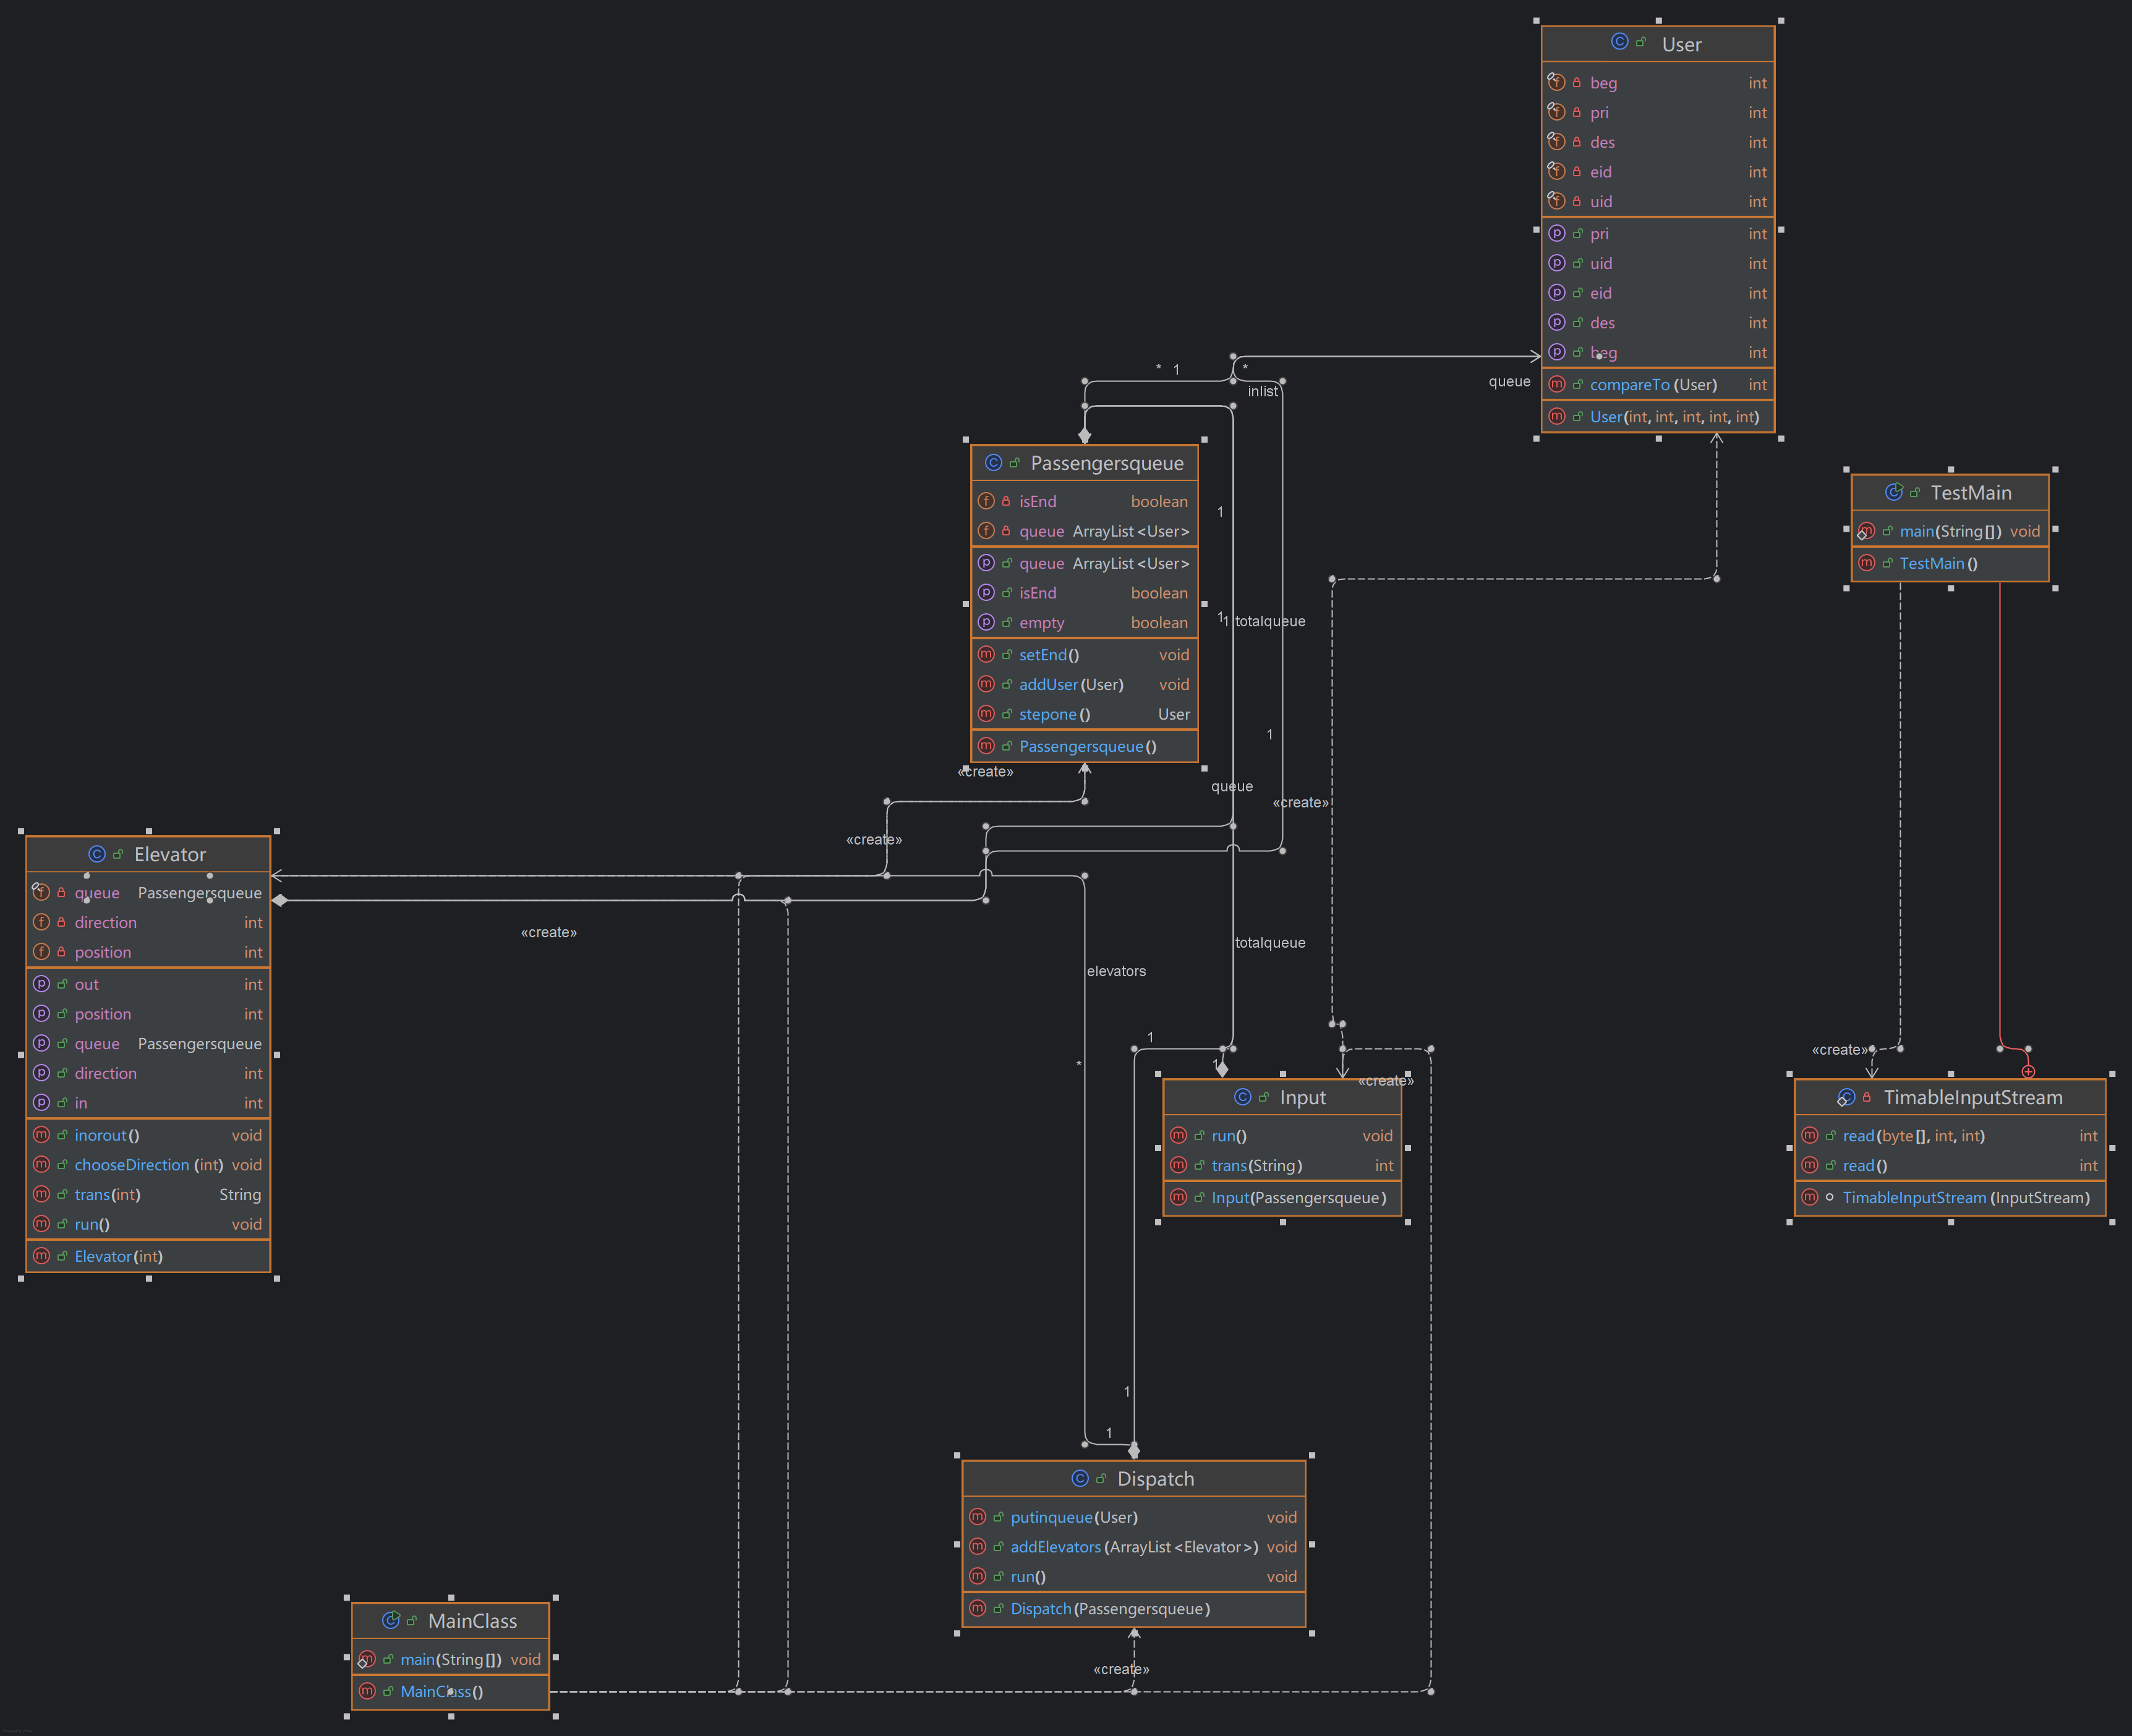2132x1736 pixels.
Task: Select the TestMain class title
Action: coord(1970,493)
